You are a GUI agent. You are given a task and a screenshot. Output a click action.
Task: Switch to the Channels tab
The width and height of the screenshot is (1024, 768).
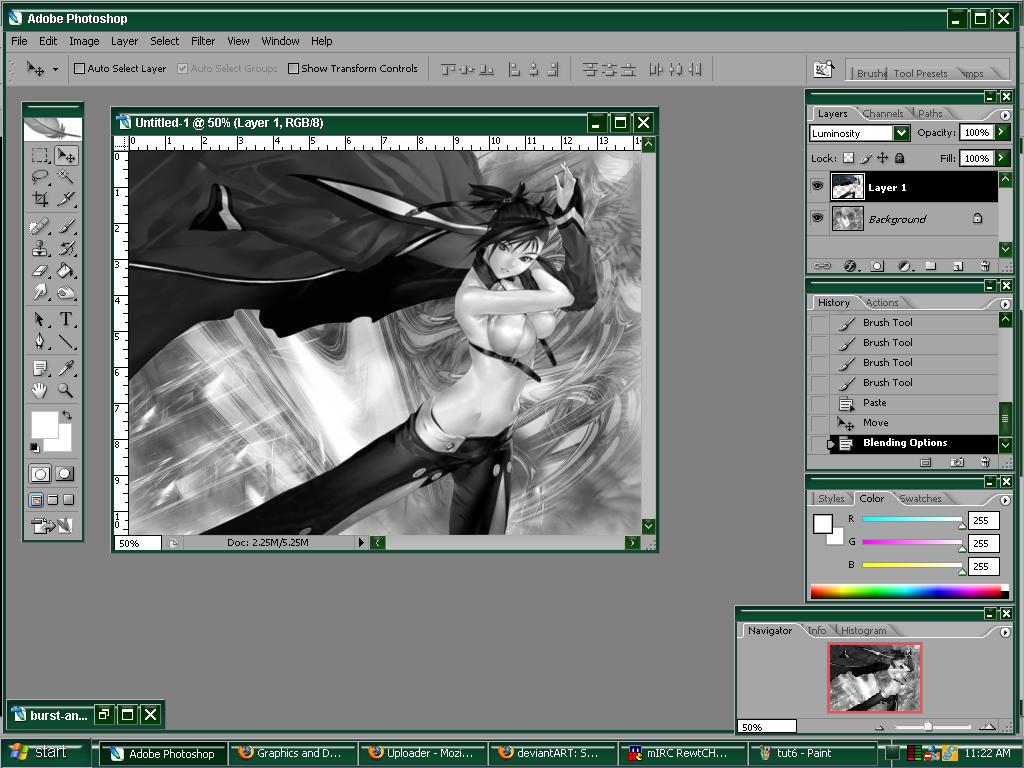[882, 114]
